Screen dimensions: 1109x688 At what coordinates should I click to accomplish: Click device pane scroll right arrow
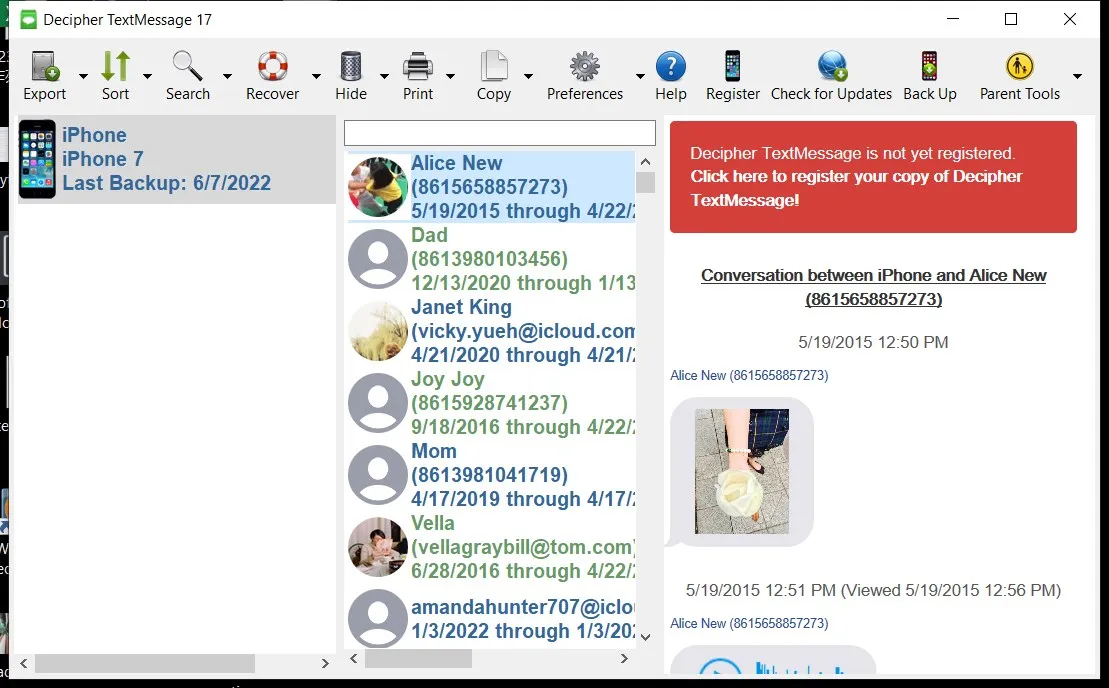click(325, 663)
